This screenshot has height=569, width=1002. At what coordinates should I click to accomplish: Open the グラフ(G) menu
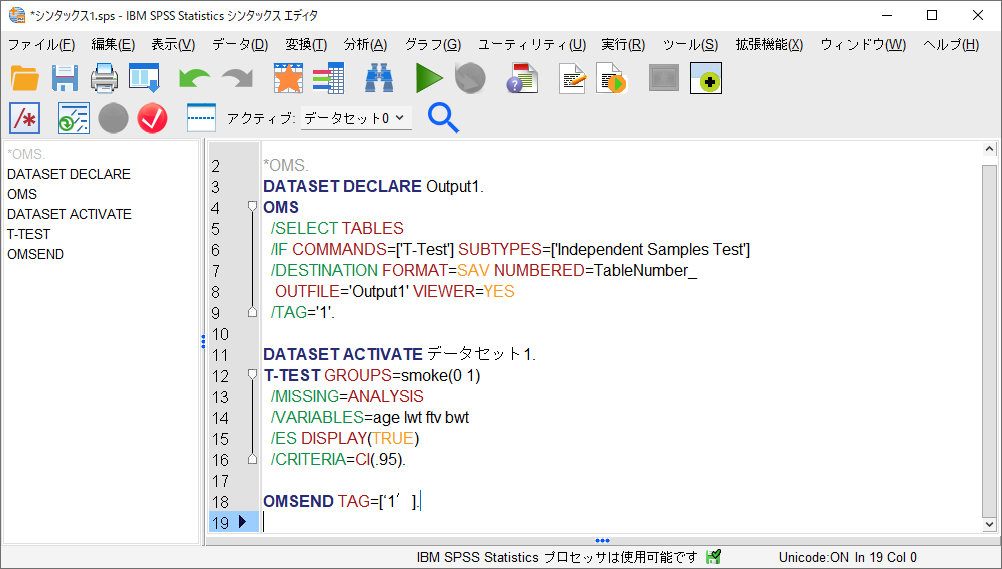click(x=433, y=45)
